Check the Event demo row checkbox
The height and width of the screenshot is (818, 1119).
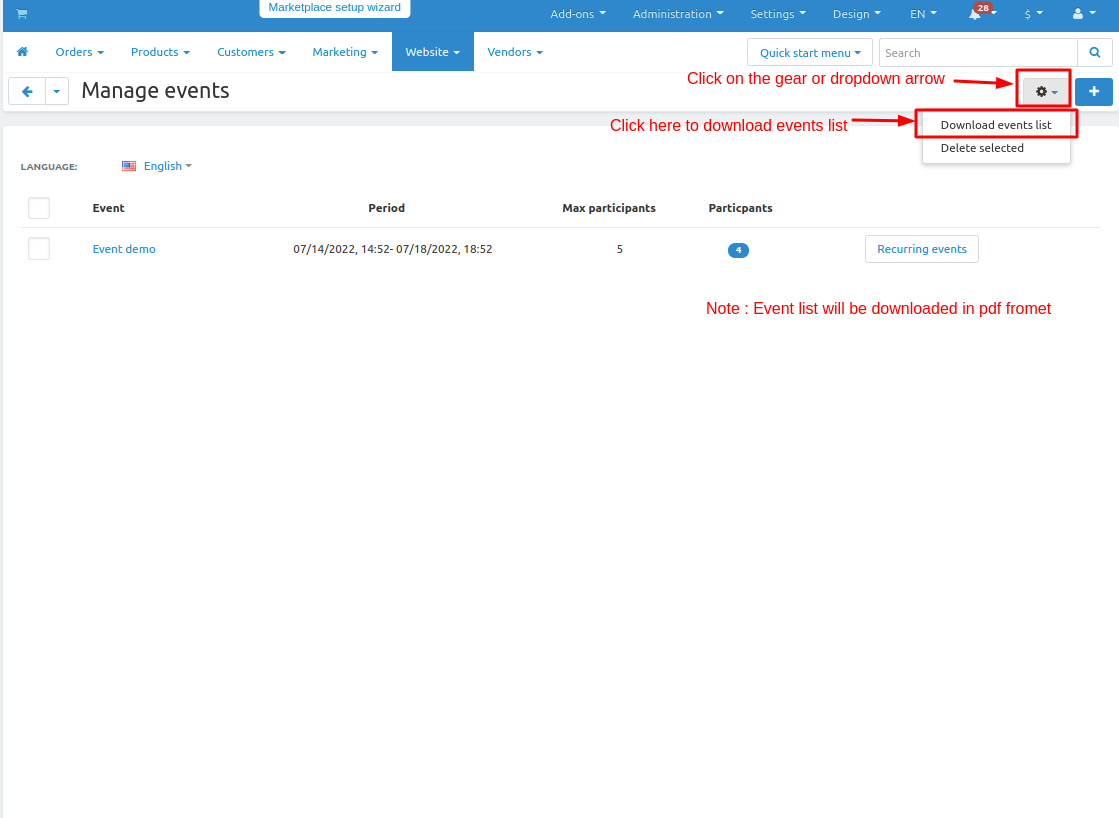(x=39, y=249)
